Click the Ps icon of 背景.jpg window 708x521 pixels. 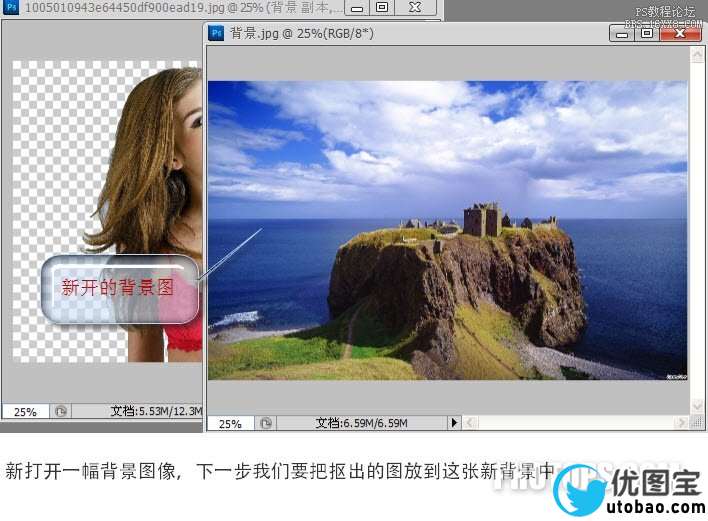[217, 33]
